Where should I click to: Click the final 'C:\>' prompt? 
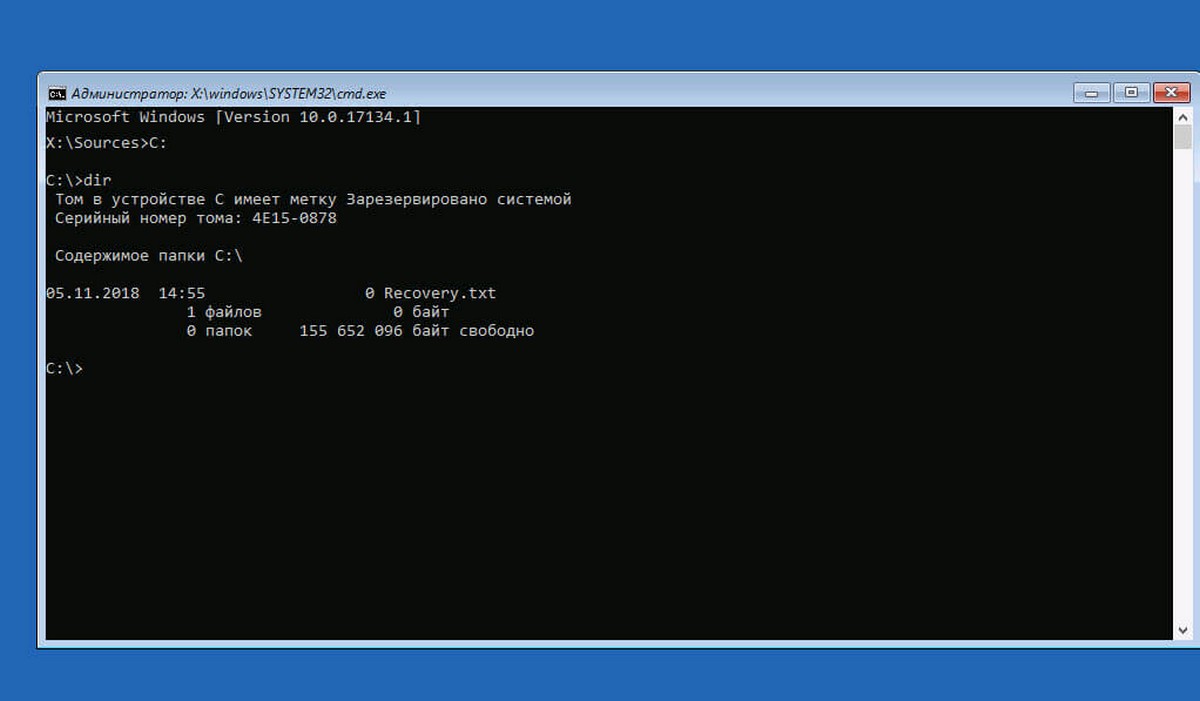coord(65,368)
